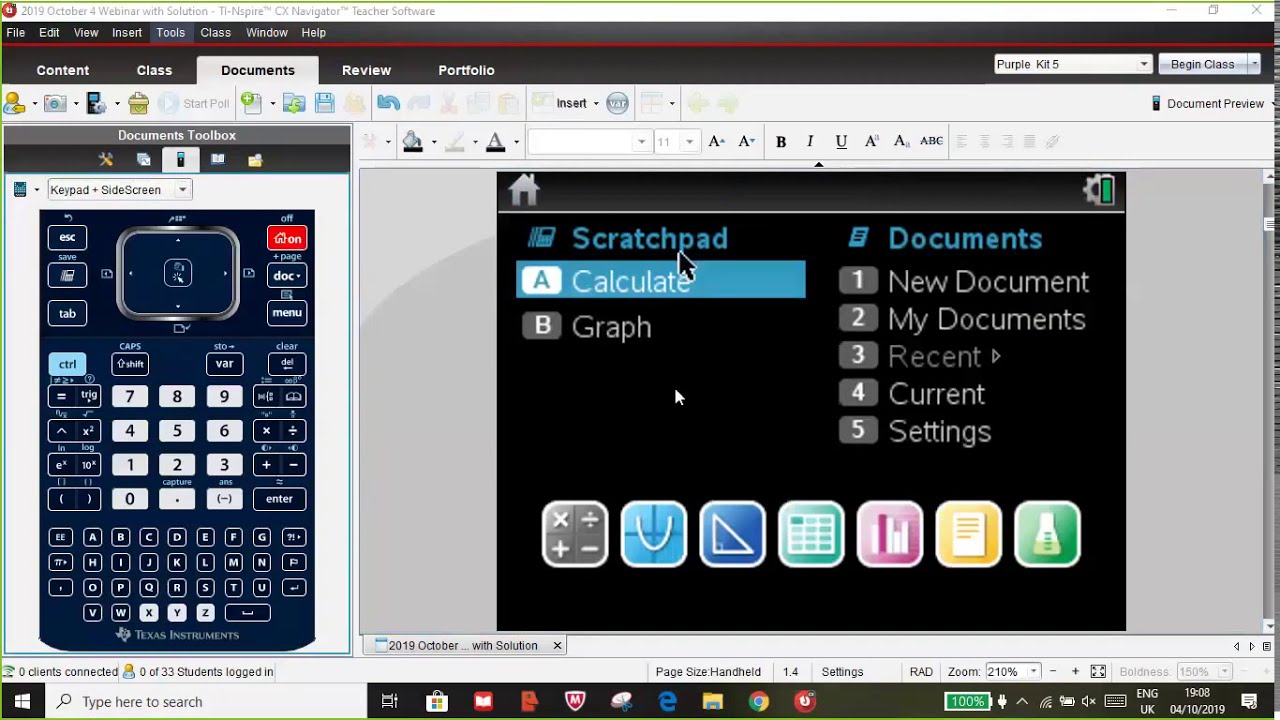This screenshot has height=720, width=1280.
Task: Click the var variables icon
Action: 617,103
